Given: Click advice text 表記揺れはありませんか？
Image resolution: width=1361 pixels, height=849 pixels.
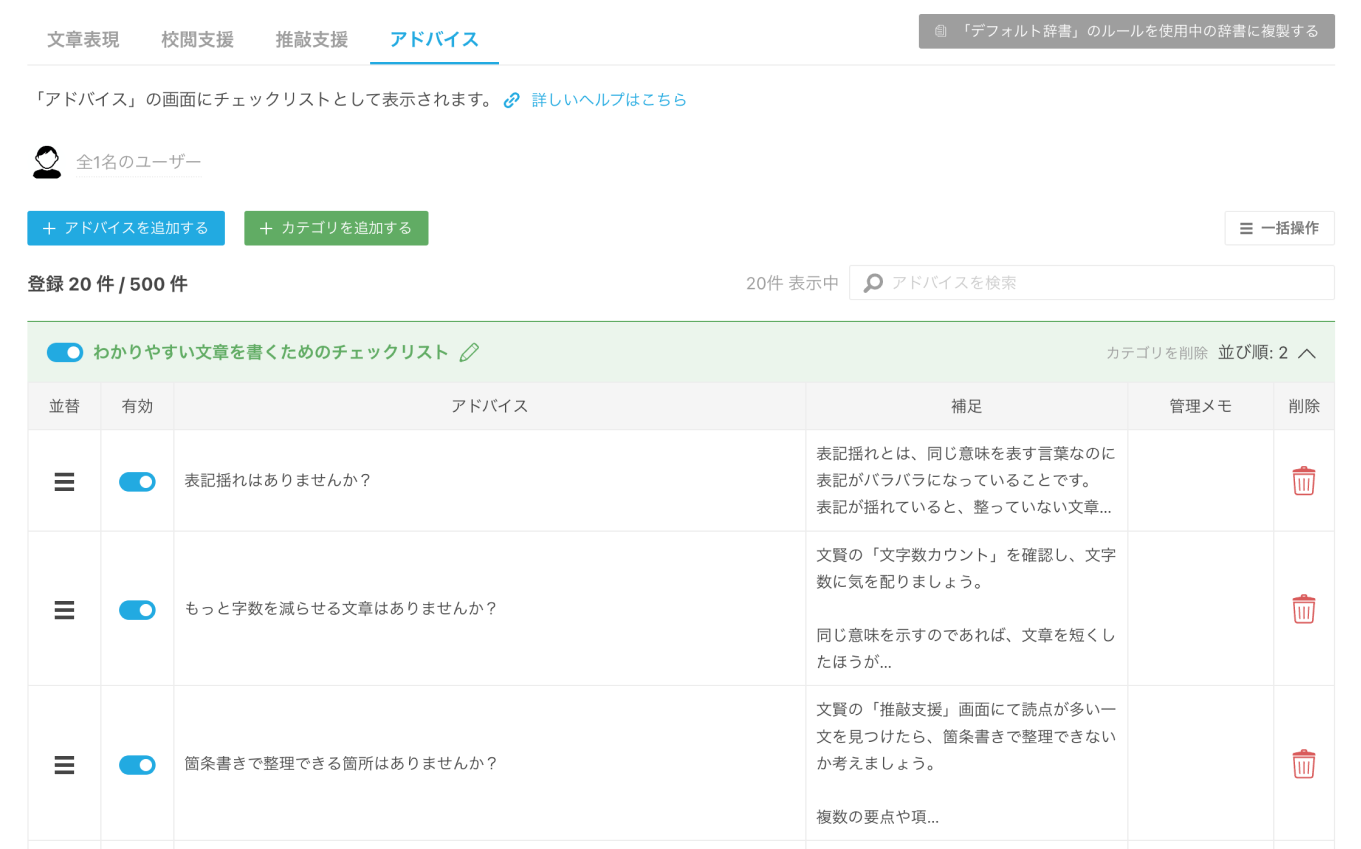Looking at the screenshot, I should pos(278,481).
